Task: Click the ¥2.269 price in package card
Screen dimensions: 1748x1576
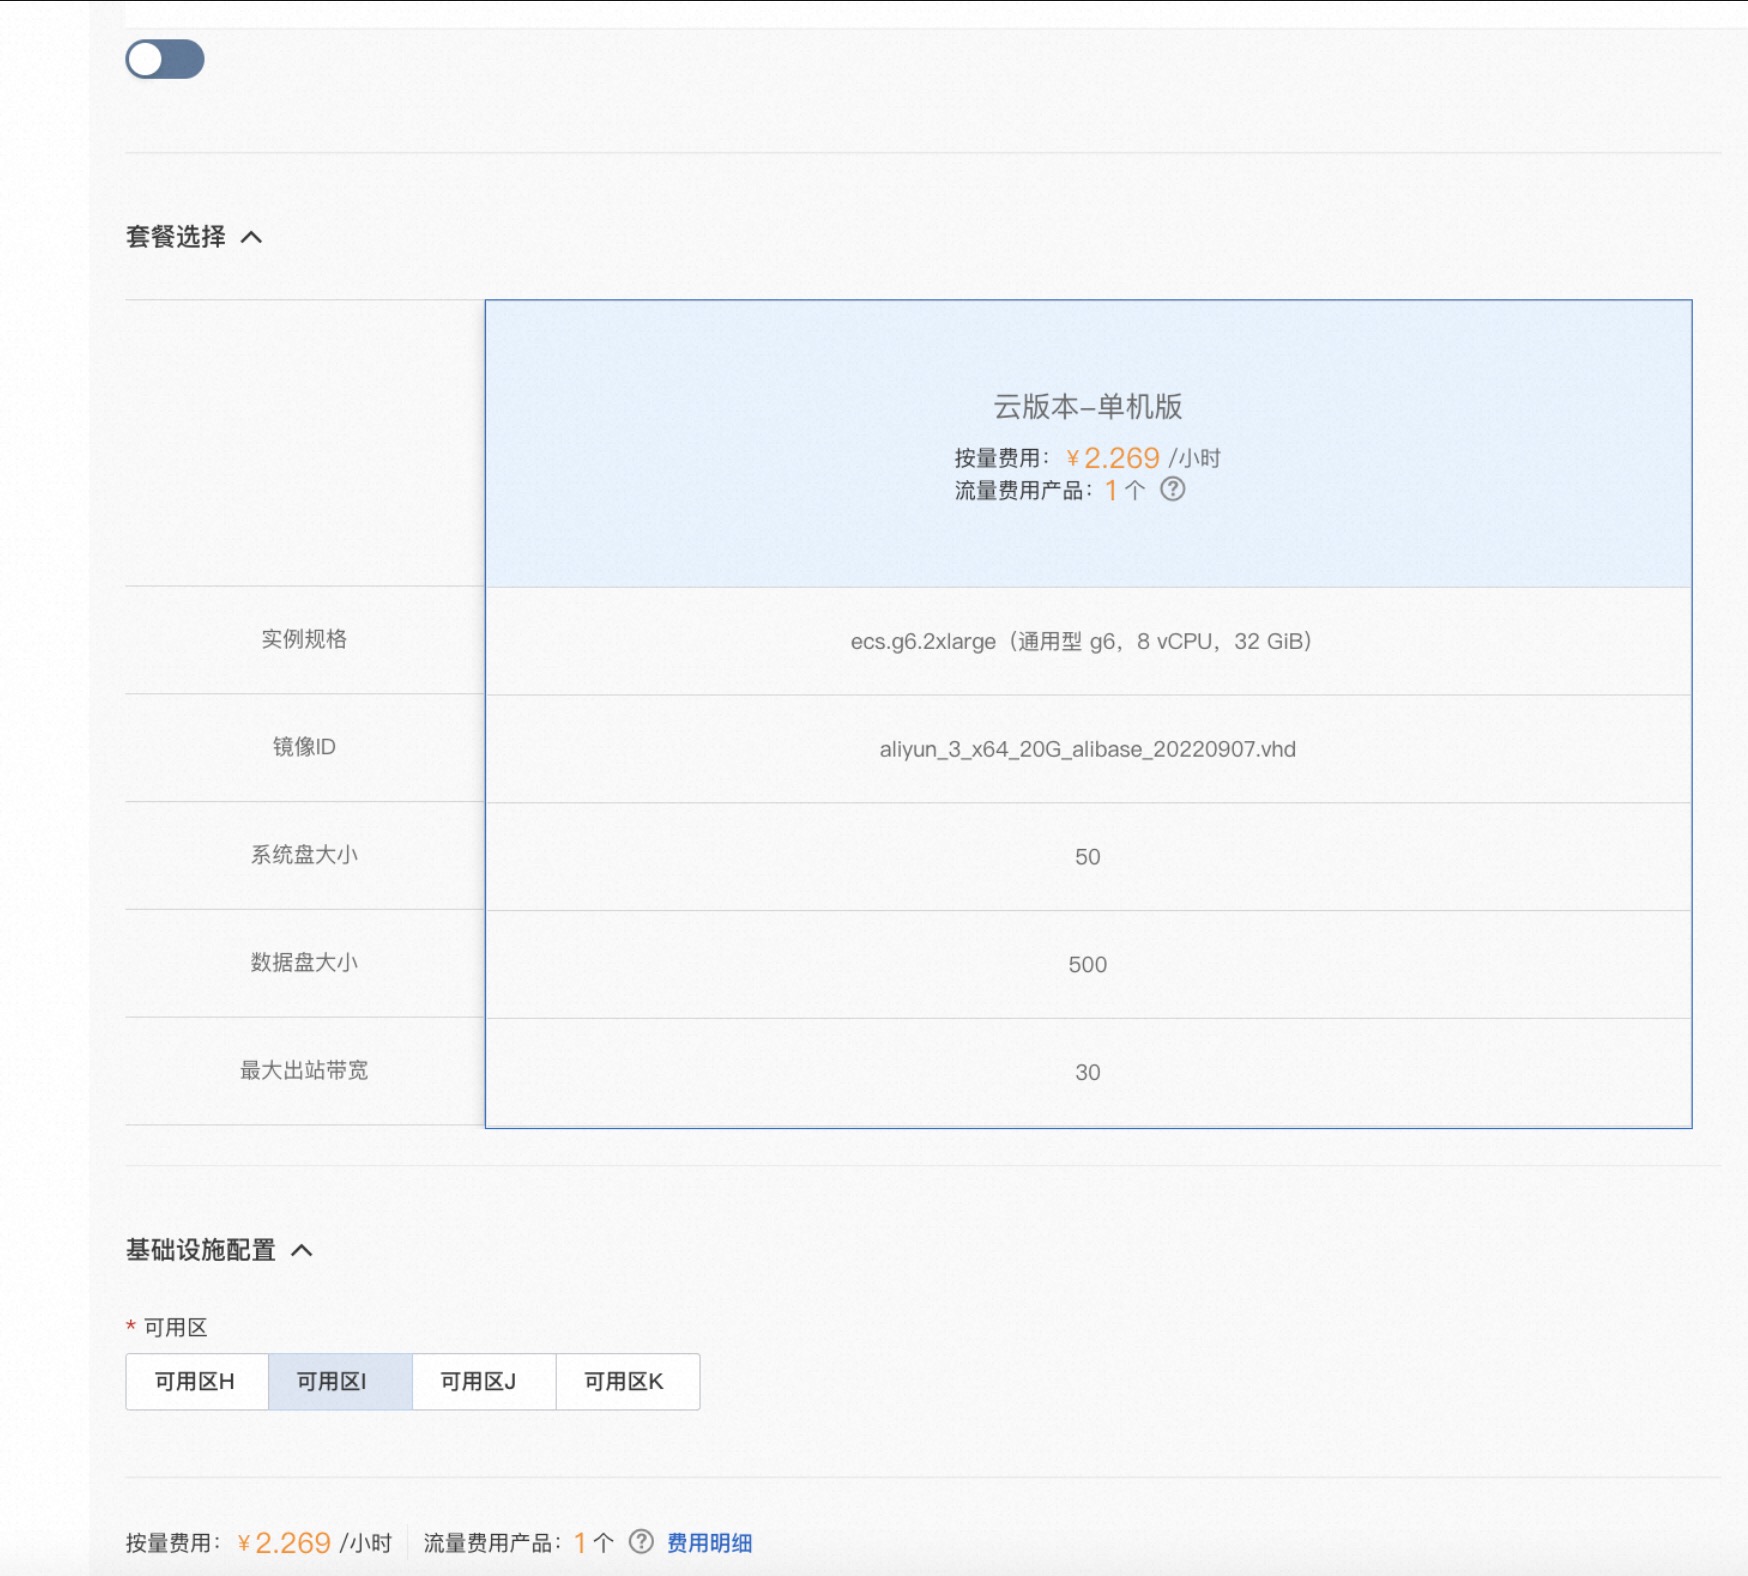Action: point(1113,458)
